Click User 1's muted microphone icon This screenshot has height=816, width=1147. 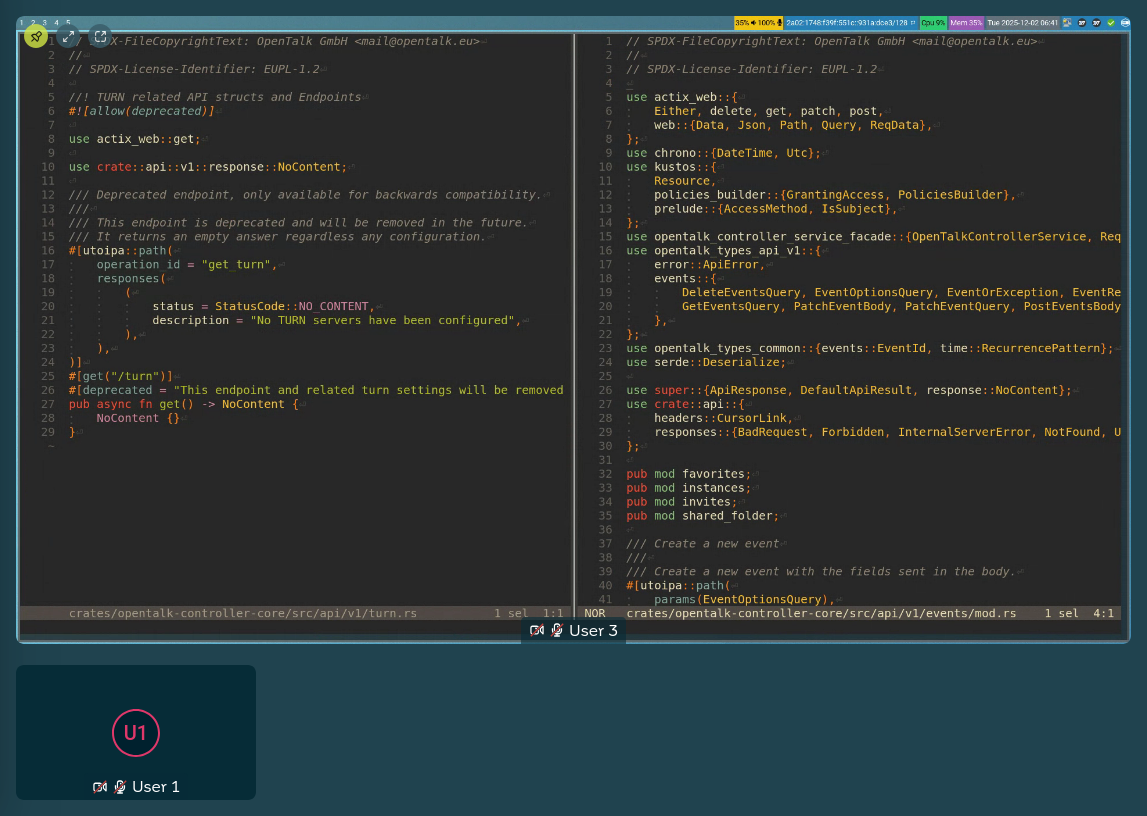[120, 787]
